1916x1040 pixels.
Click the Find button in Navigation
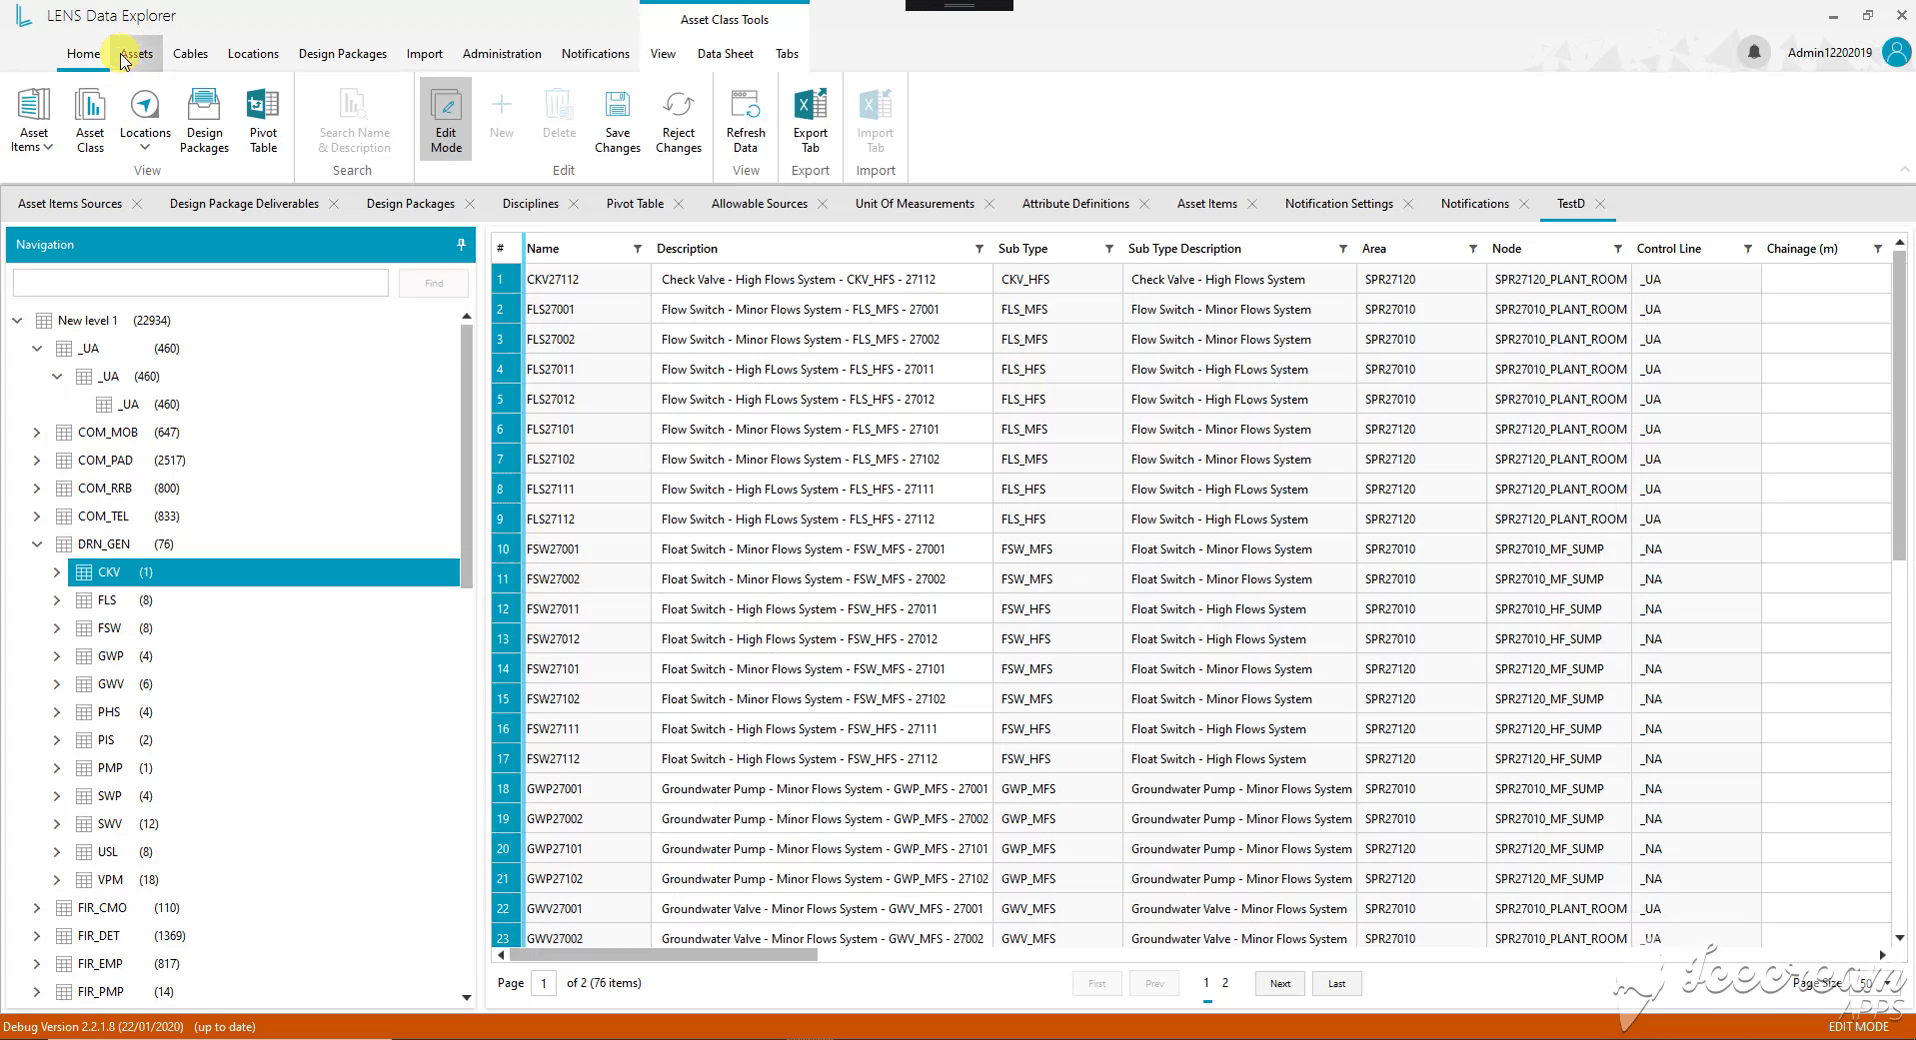tap(433, 283)
